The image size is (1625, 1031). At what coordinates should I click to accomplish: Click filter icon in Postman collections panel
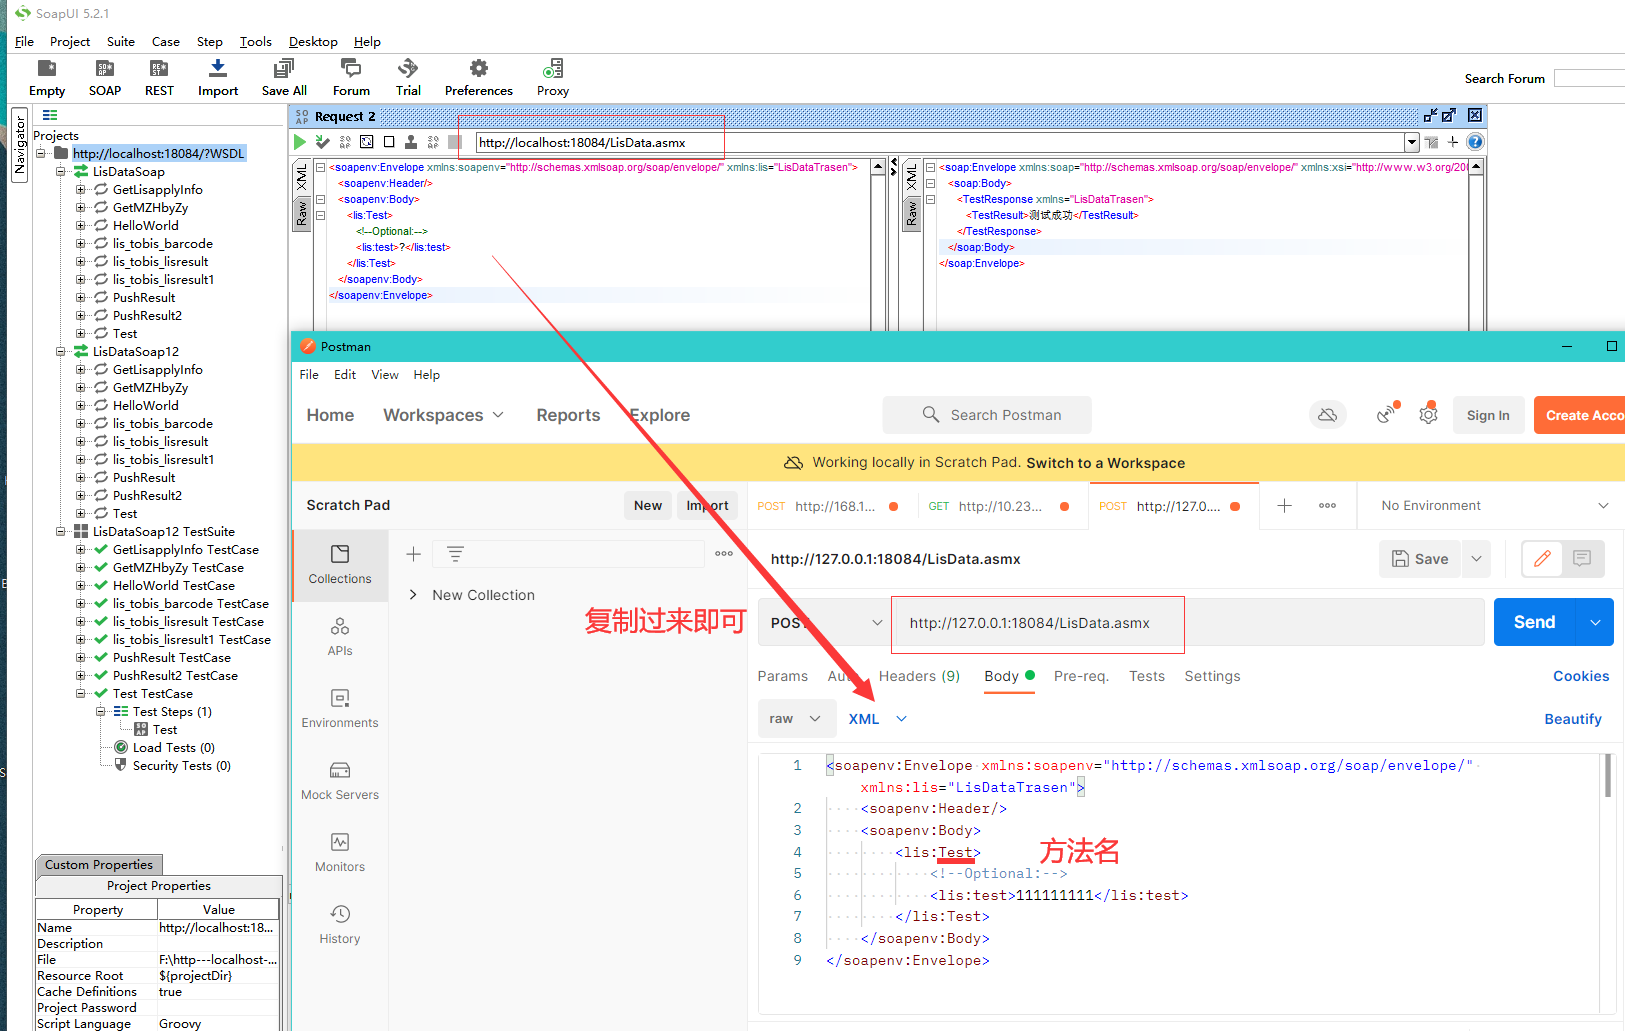click(x=455, y=554)
